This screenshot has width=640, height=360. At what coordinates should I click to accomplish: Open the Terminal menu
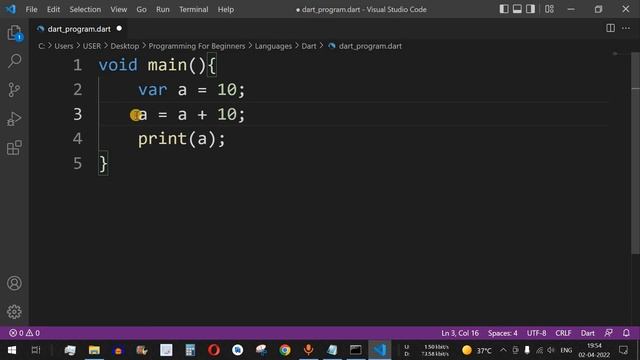point(193,9)
